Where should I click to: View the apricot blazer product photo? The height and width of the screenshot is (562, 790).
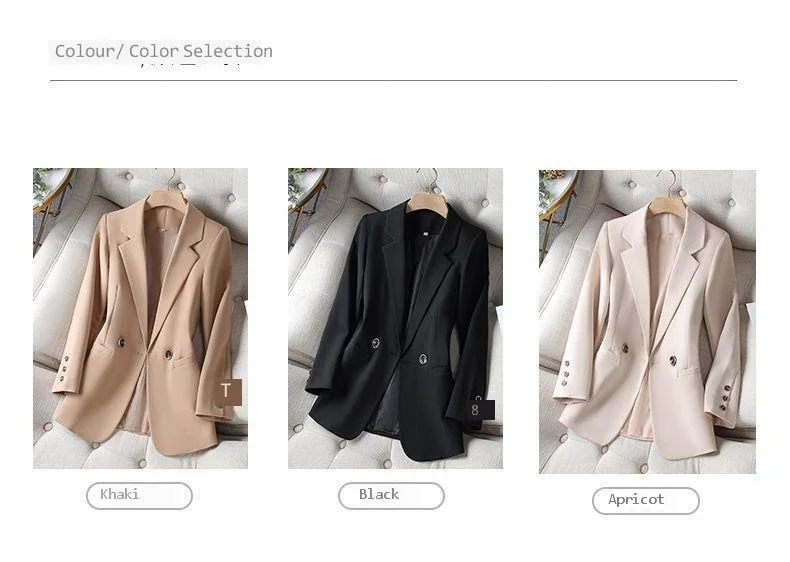coord(647,322)
